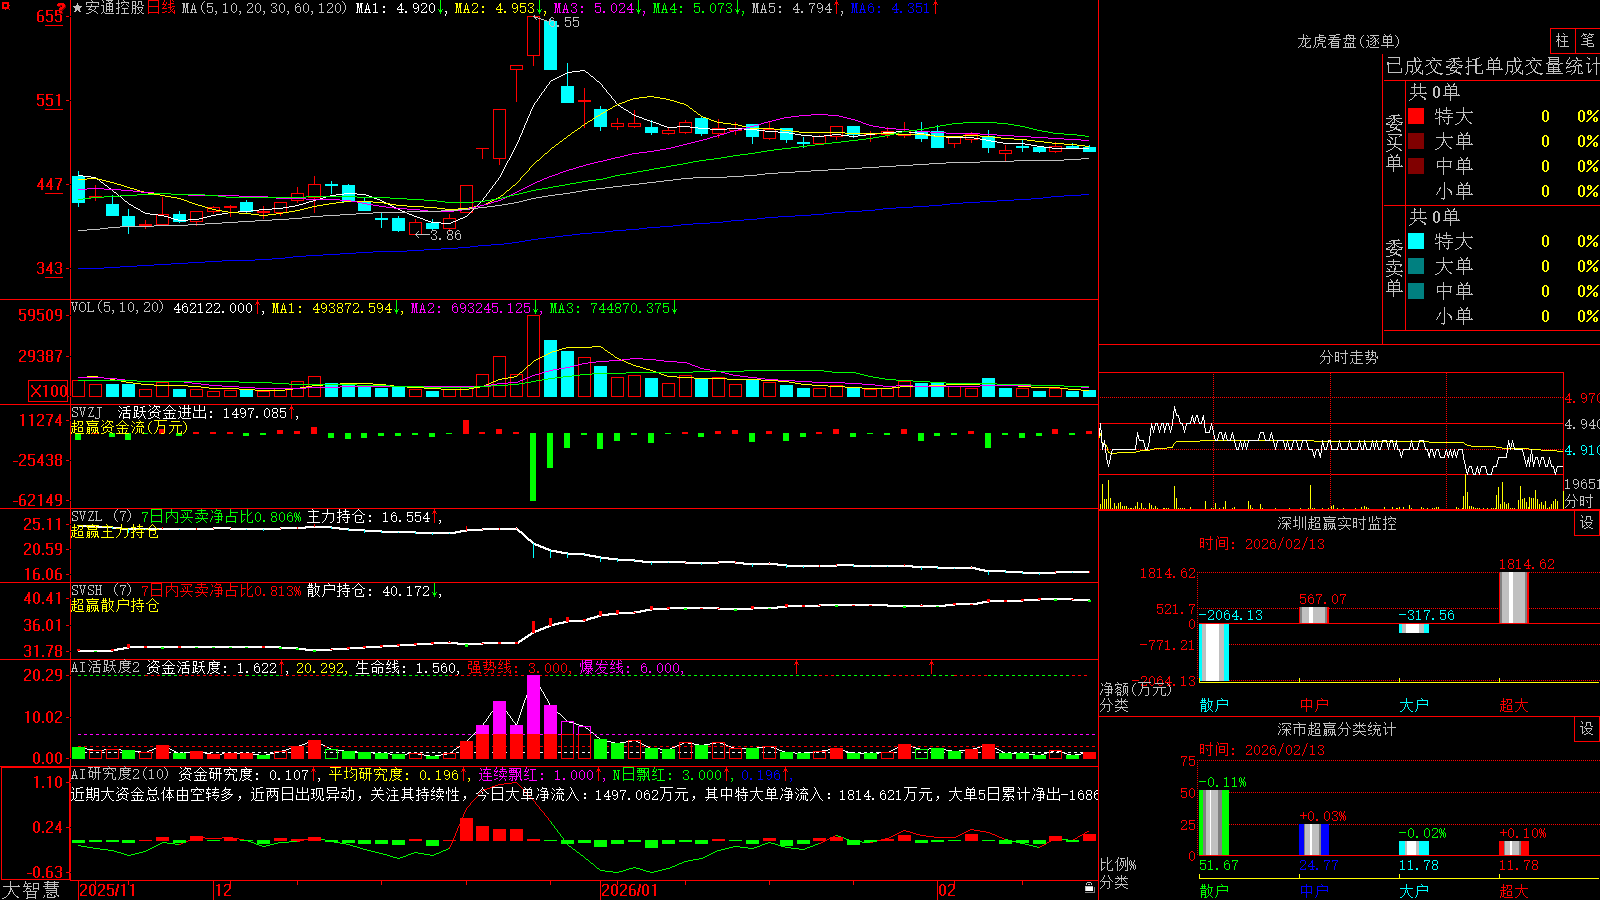Viewport: 1600px width, 900px height.
Task: Open 设 settings for 深市超赢分类统计
Action: pos(1587,729)
